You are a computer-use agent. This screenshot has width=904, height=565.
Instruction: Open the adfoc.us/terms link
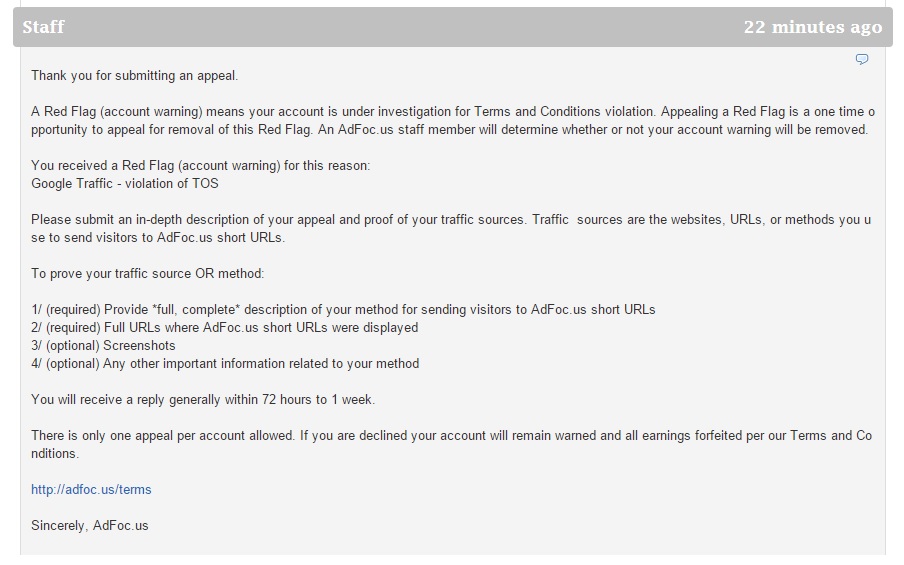tap(91, 490)
